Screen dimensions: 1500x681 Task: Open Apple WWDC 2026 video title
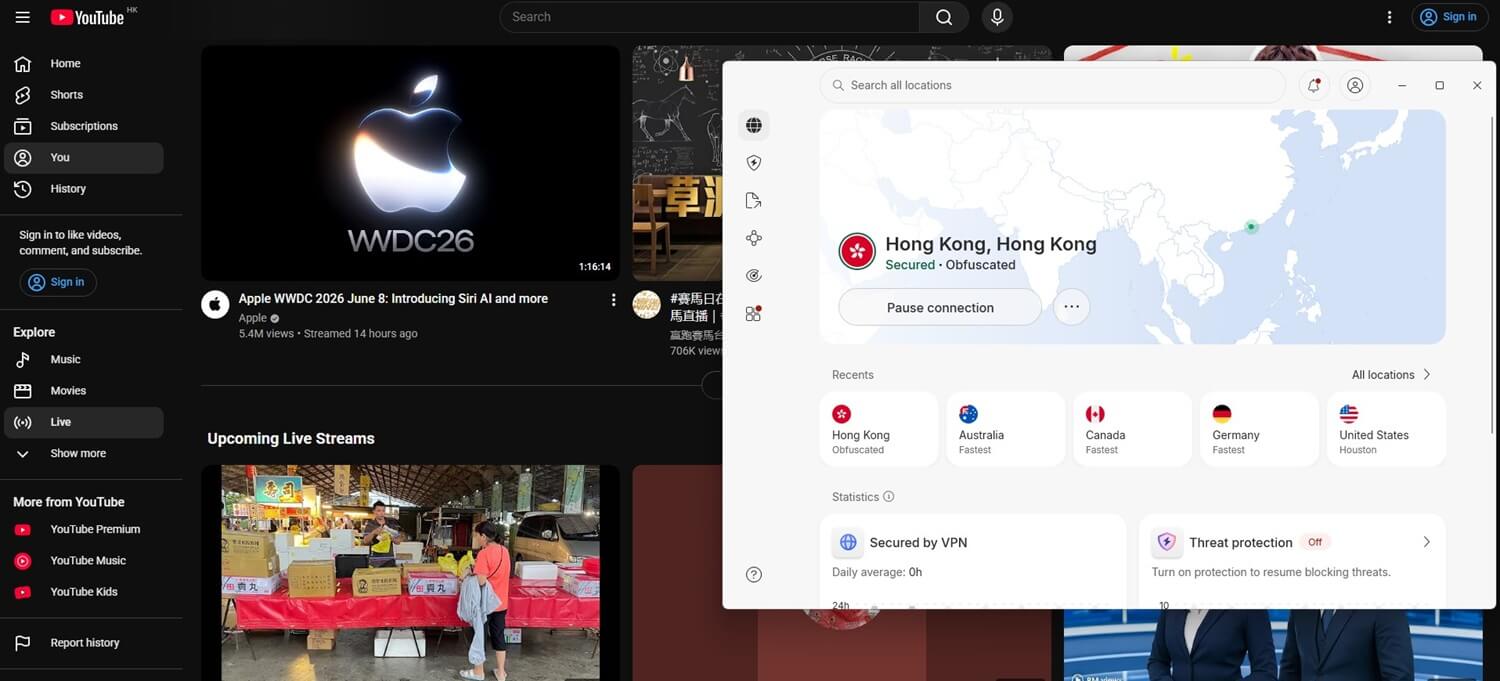coord(393,298)
